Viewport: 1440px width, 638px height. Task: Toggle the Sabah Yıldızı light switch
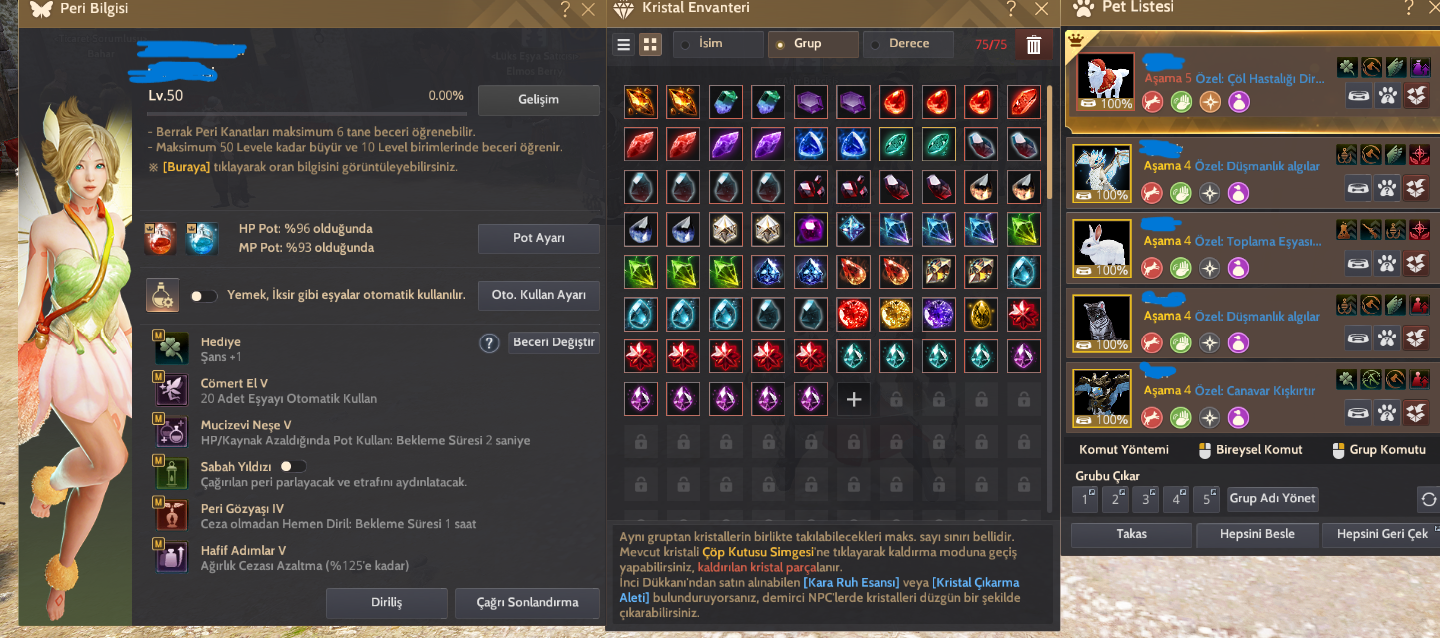tap(293, 466)
